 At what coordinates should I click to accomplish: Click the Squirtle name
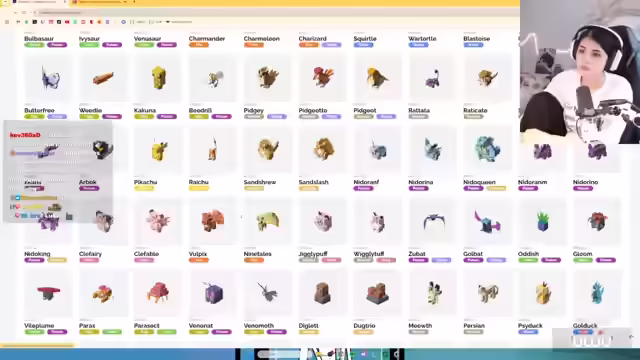tap(365, 38)
